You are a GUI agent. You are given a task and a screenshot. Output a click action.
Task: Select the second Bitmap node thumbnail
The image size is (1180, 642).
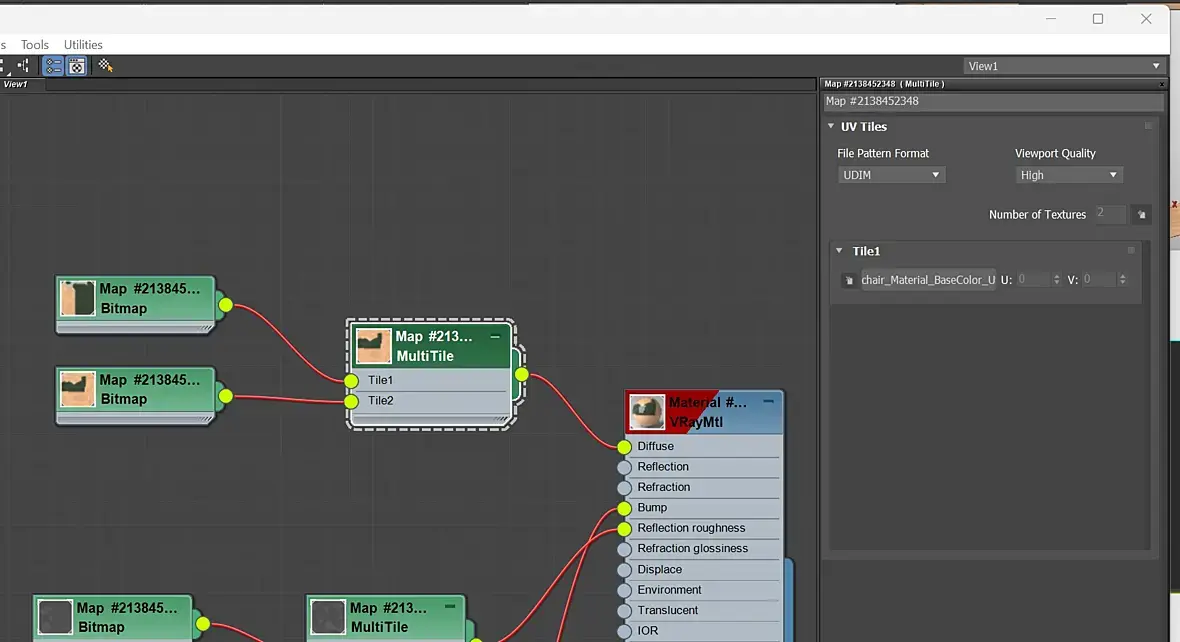(x=78, y=389)
